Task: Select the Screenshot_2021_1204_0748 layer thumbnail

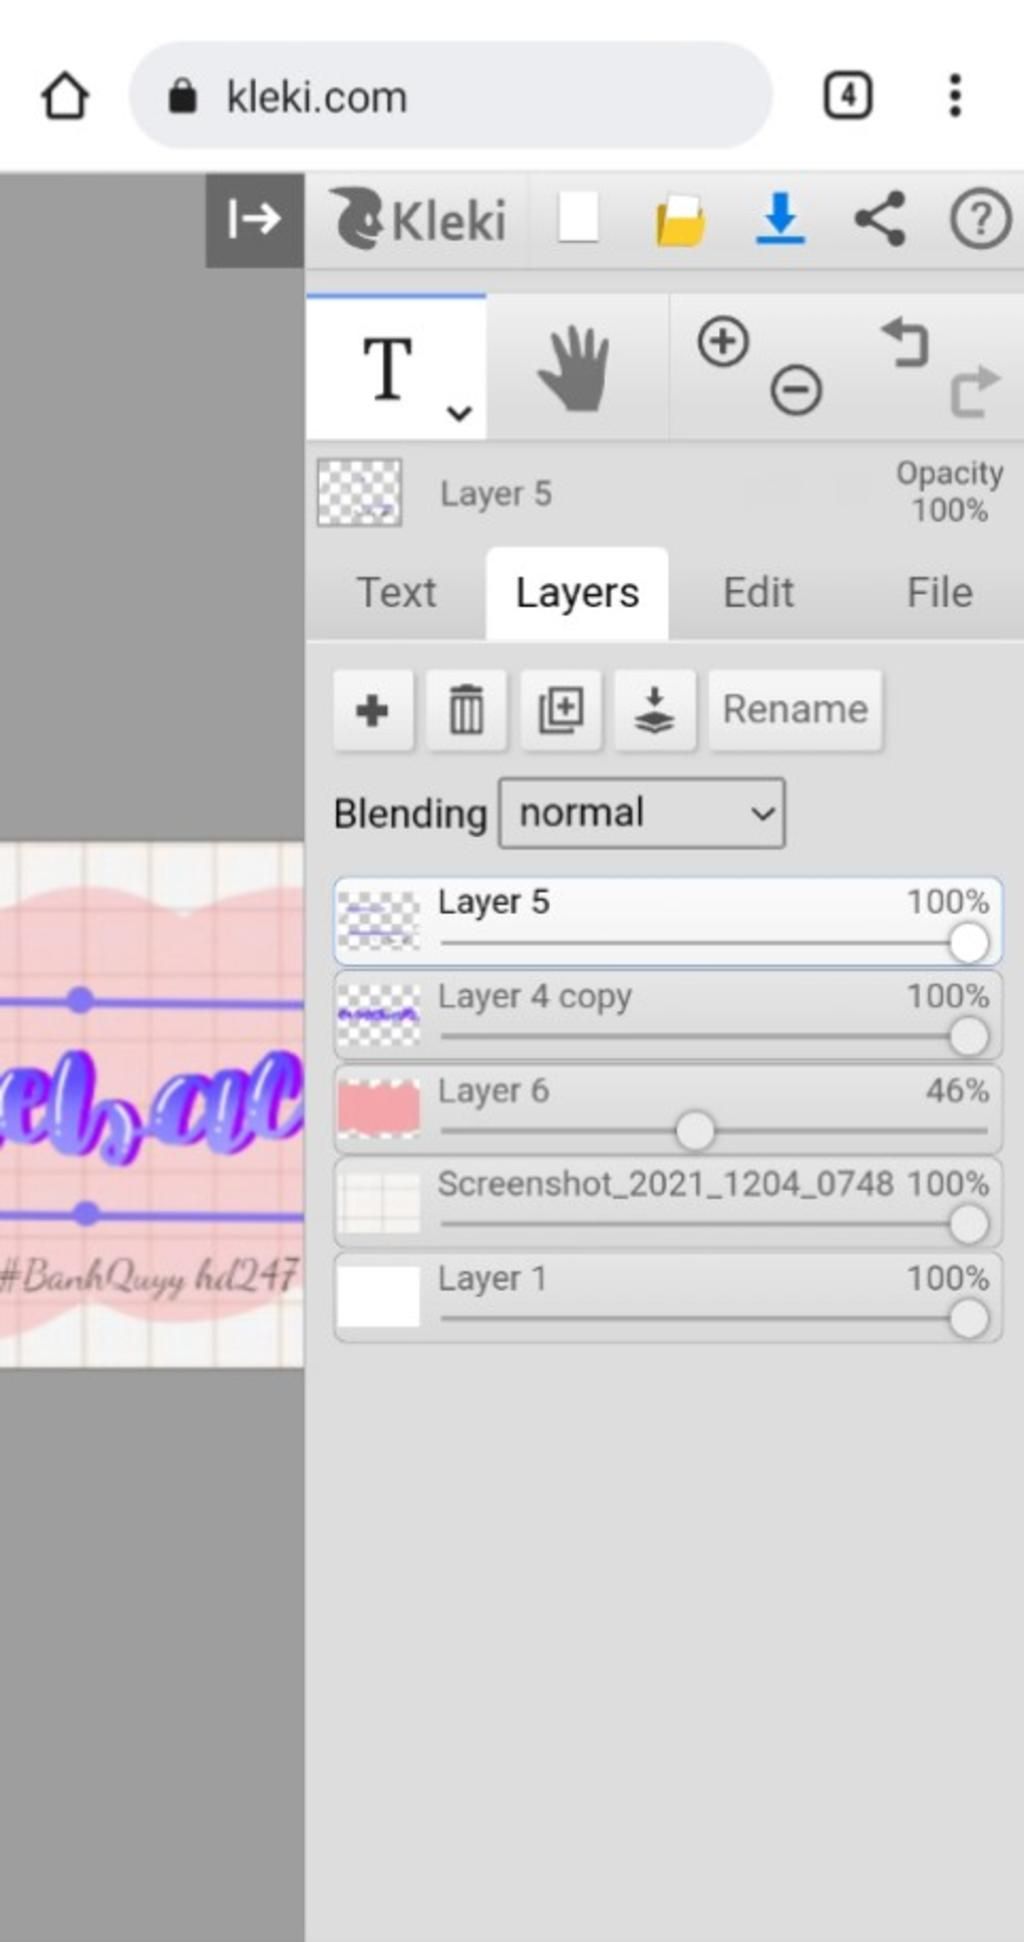Action: 378,1202
